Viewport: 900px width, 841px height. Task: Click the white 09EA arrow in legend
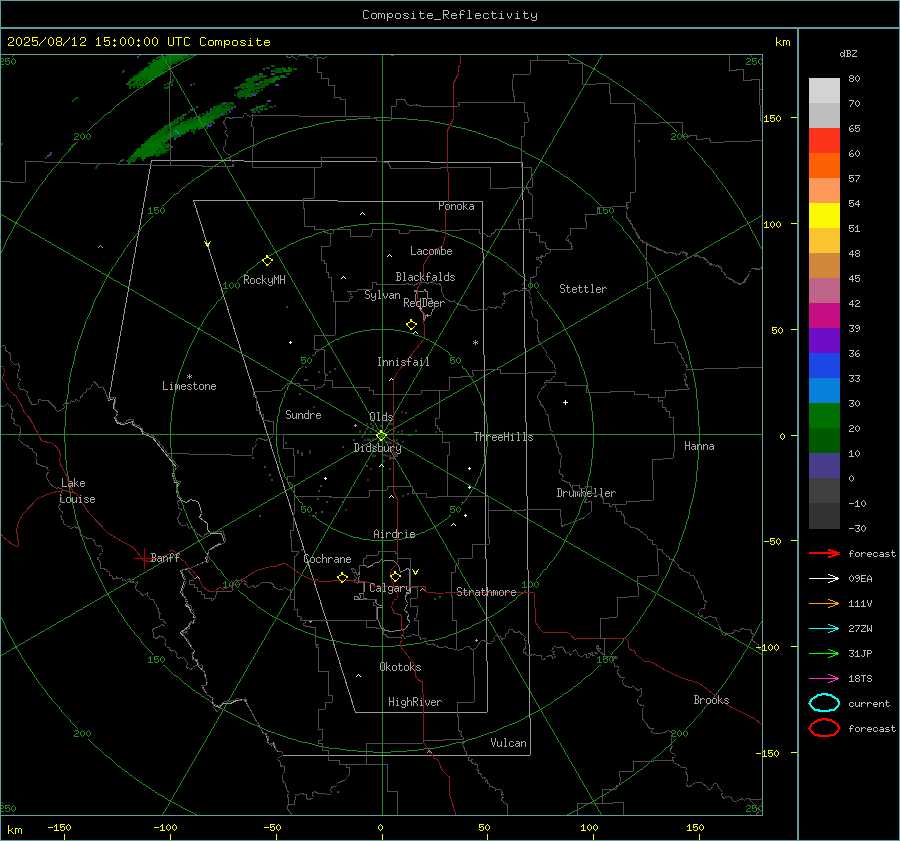[824, 579]
